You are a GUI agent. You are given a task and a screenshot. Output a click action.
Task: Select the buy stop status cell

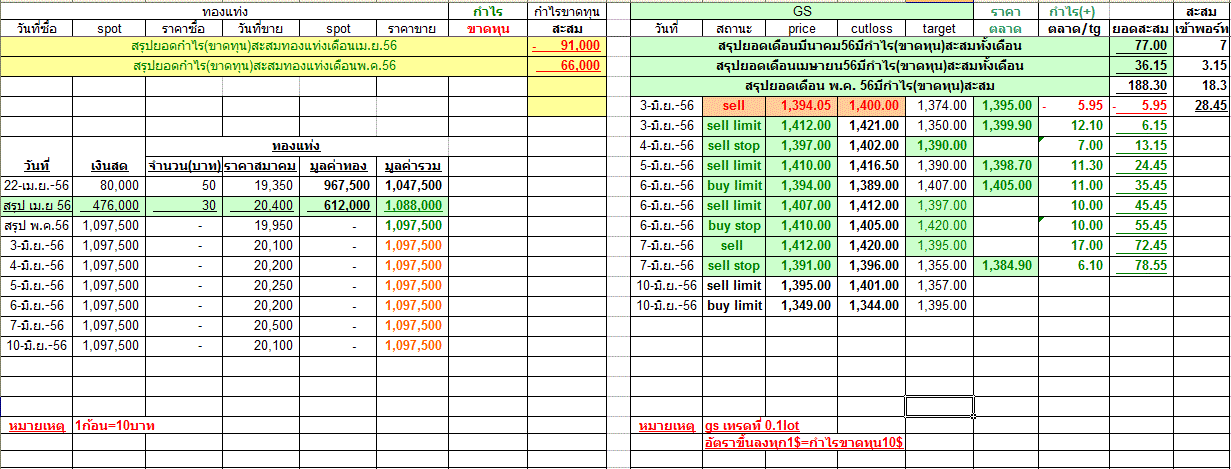(x=734, y=226)
